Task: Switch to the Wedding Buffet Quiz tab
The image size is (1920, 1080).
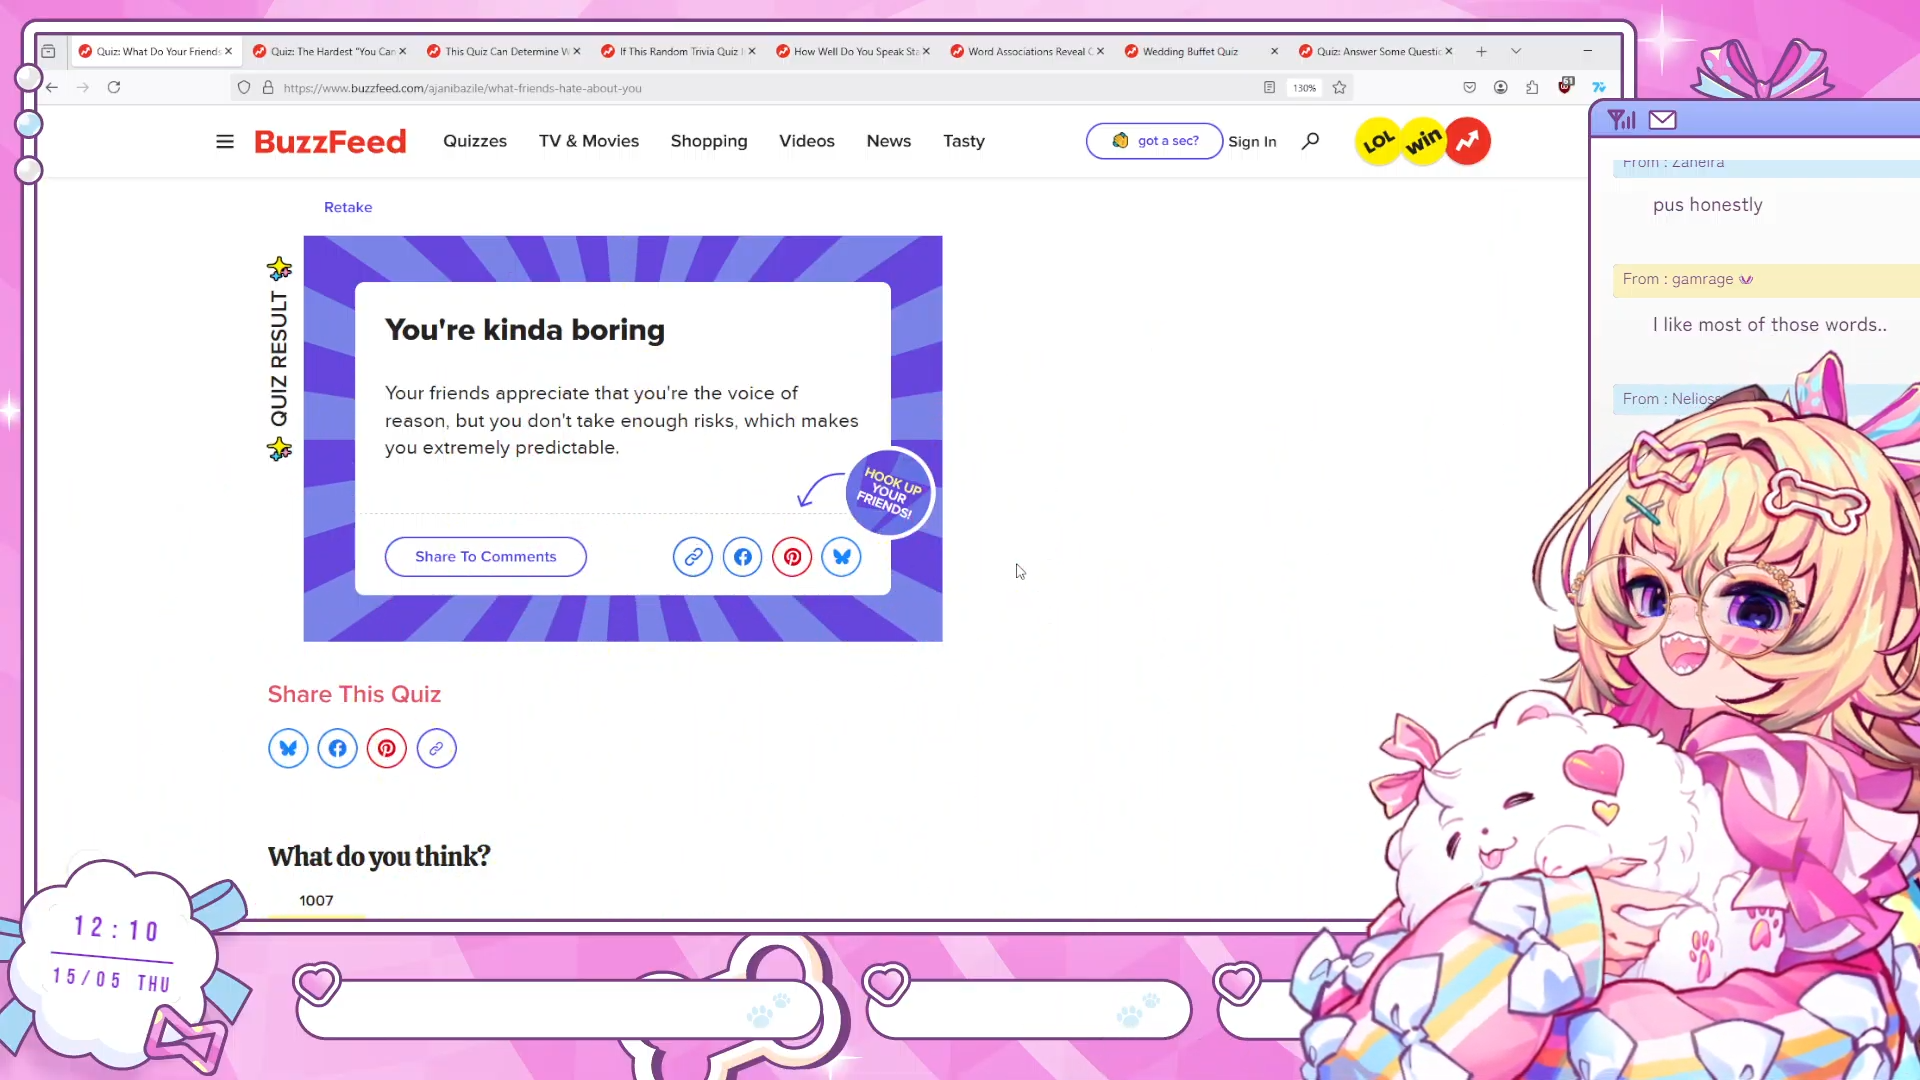Action: point(1190,51)
